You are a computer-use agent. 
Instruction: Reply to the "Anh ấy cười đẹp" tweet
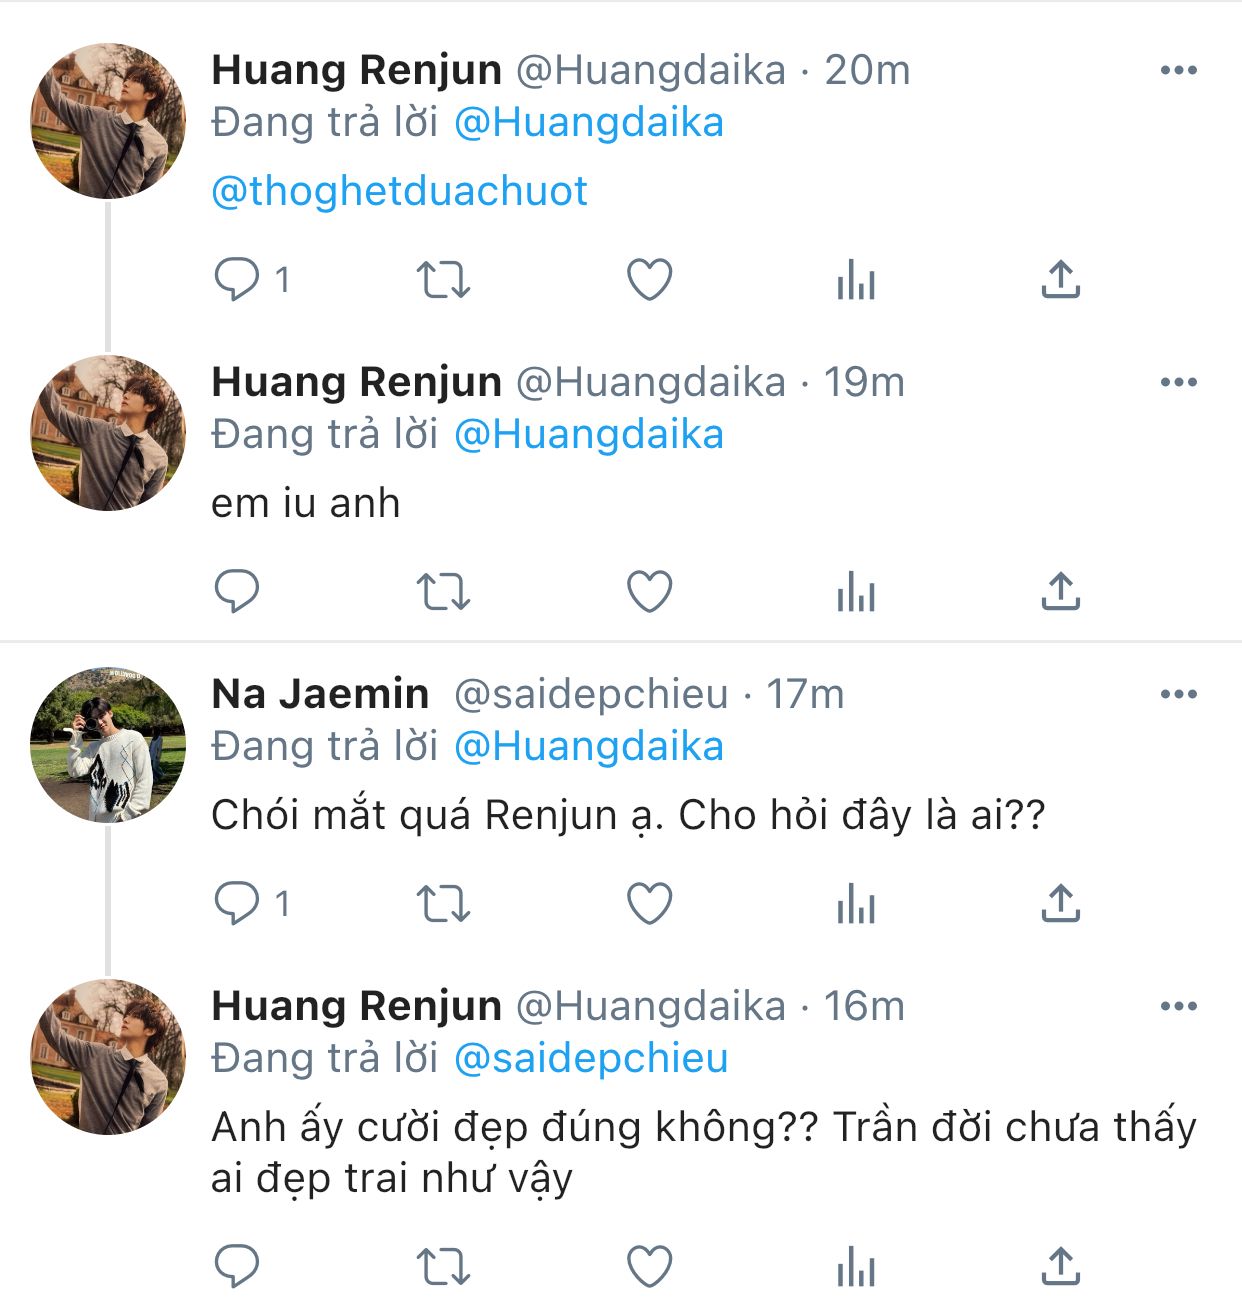click(x=237, y=1266)
